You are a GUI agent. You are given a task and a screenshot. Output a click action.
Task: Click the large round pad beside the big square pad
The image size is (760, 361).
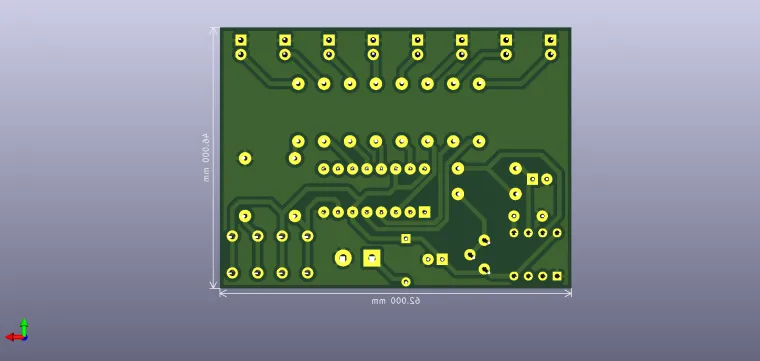click(x=343, y=258)
